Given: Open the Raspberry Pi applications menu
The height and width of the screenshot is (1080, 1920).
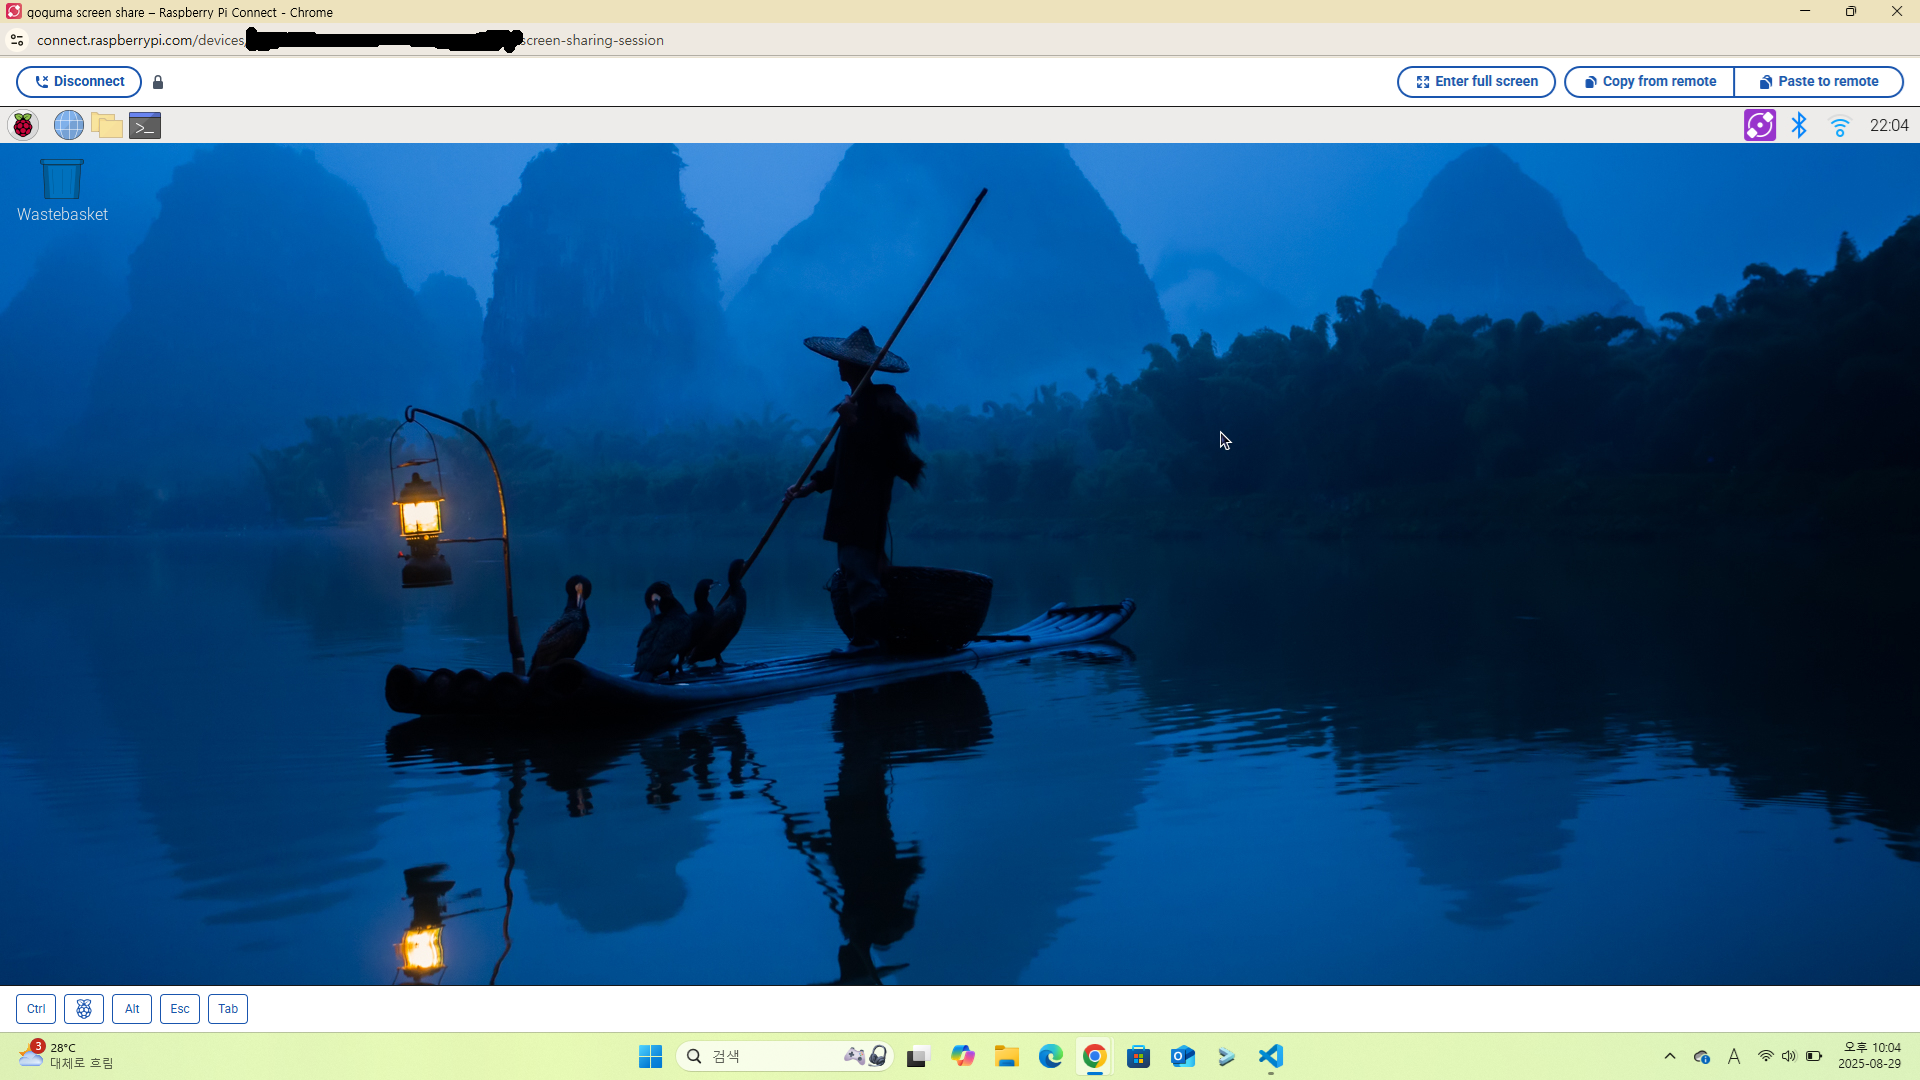Looking at the screenshot, I should pos(23,125).
